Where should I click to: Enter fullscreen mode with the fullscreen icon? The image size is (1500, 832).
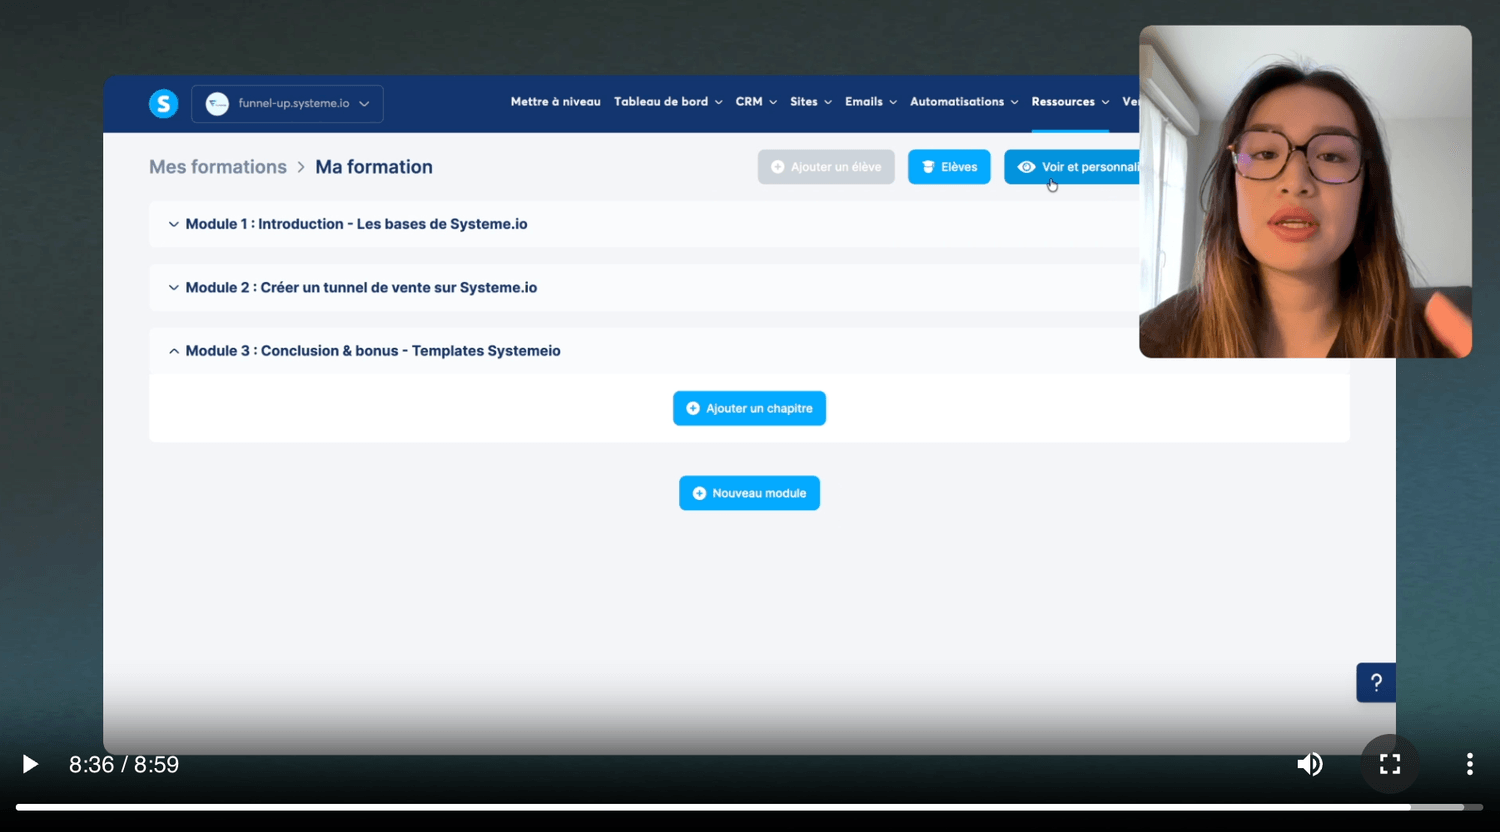pos(1389,764)
